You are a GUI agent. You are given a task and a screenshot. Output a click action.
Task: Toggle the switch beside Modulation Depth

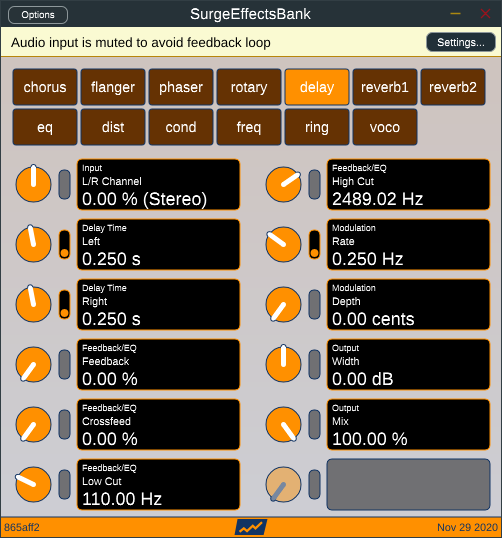point(315,304)
